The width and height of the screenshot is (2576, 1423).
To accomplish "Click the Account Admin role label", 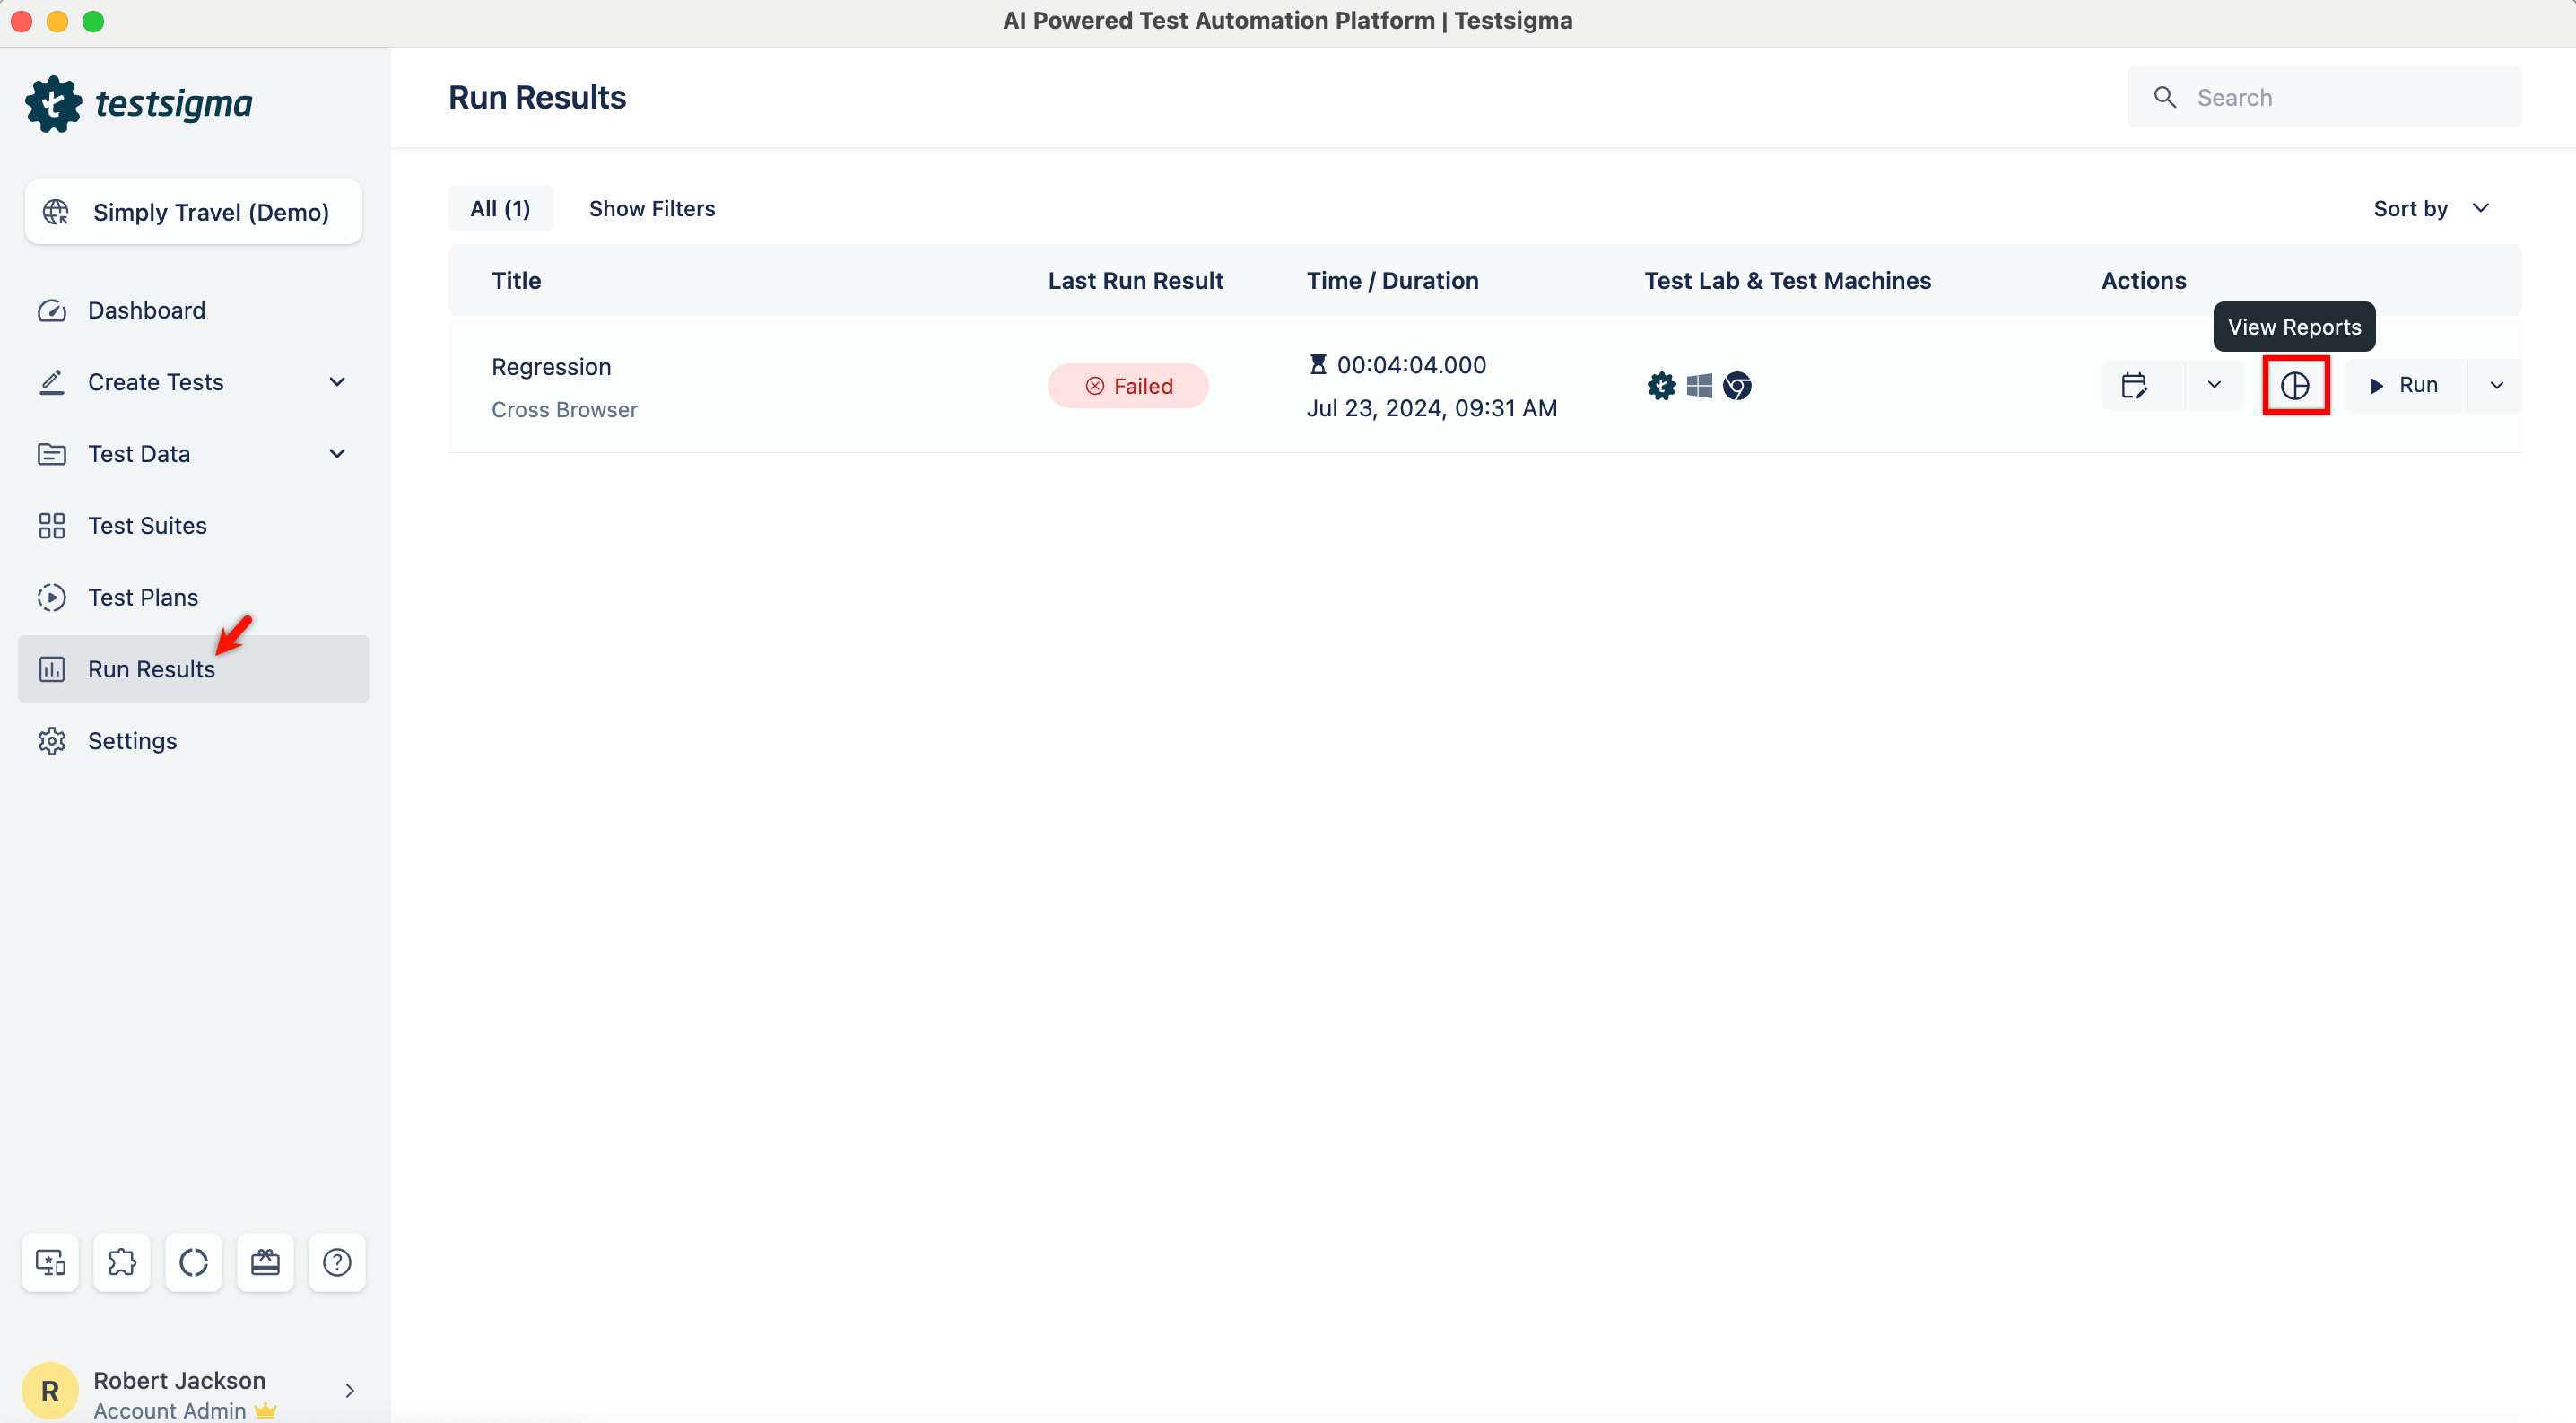I will [x=169, y=1410].
